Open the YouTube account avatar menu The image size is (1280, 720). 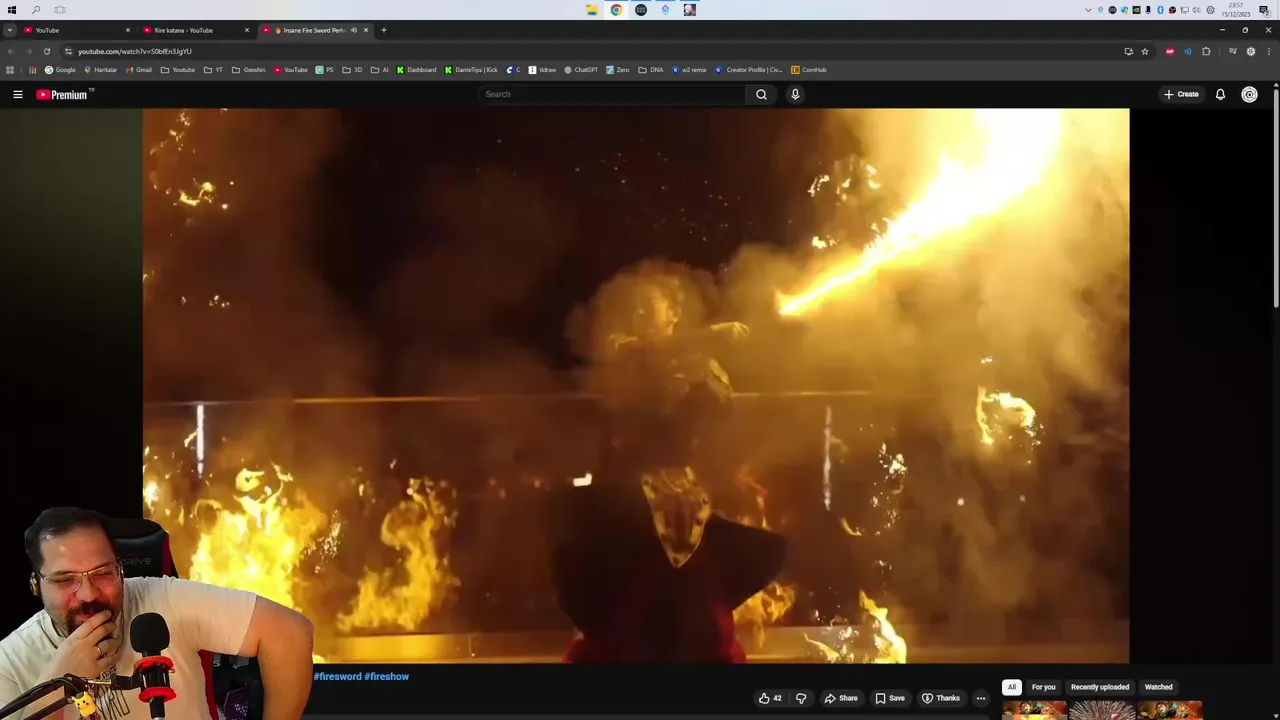point(1249,94)
